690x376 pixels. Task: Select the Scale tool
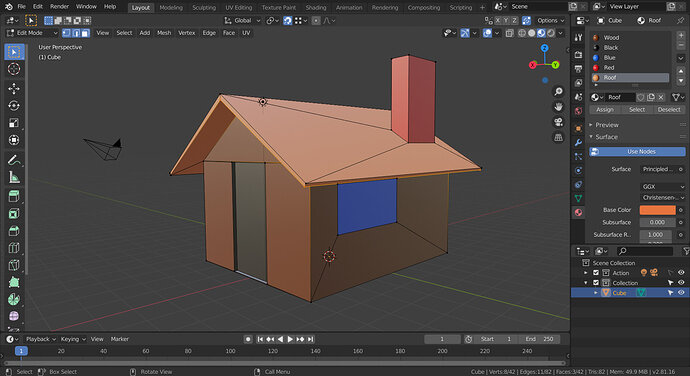[14, 123]
